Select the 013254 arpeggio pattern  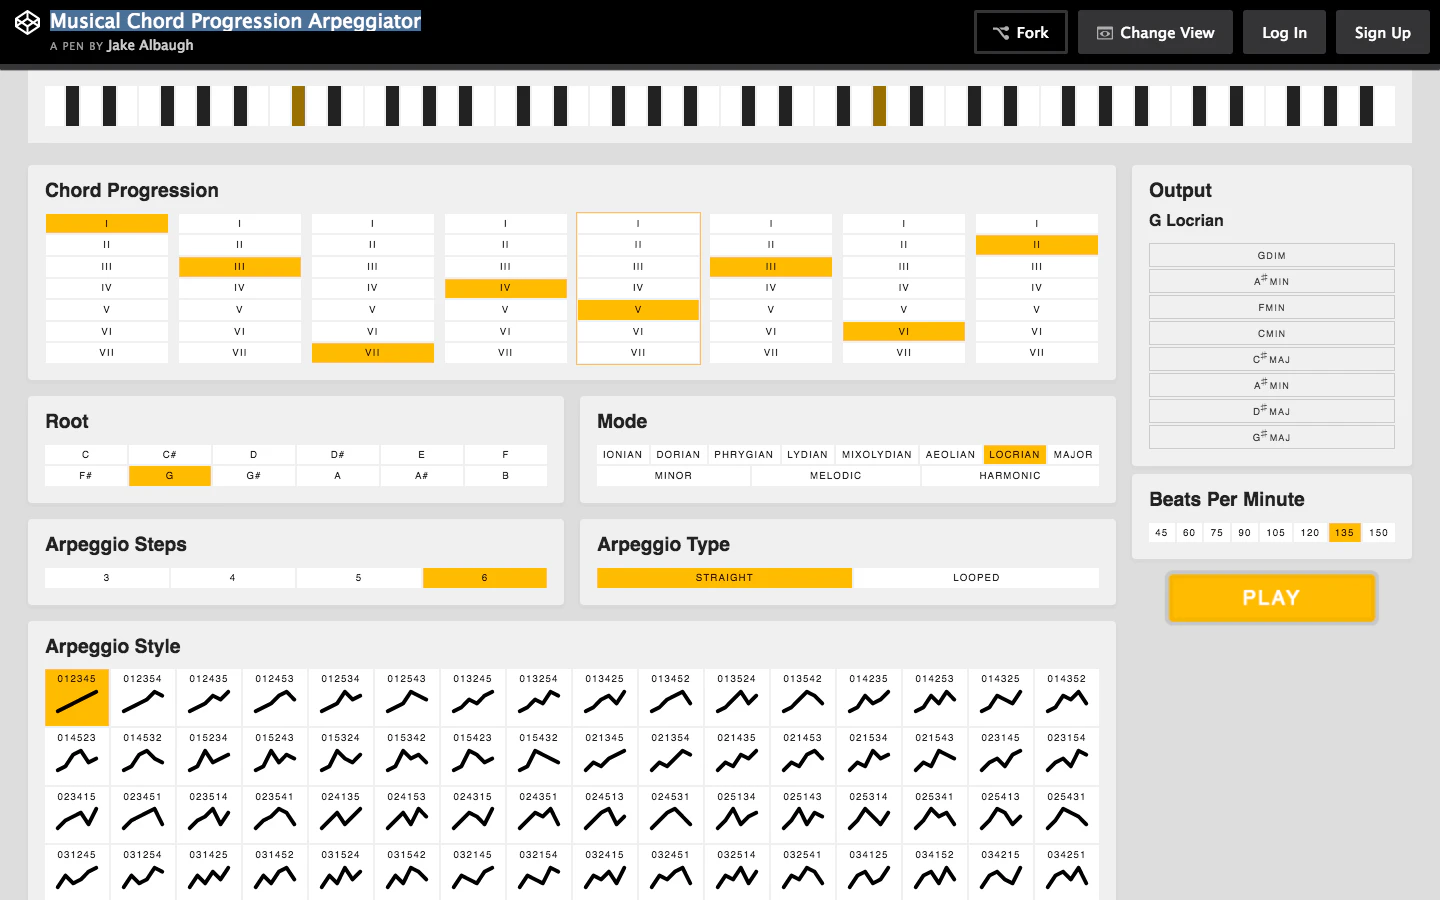coord(539,697)
